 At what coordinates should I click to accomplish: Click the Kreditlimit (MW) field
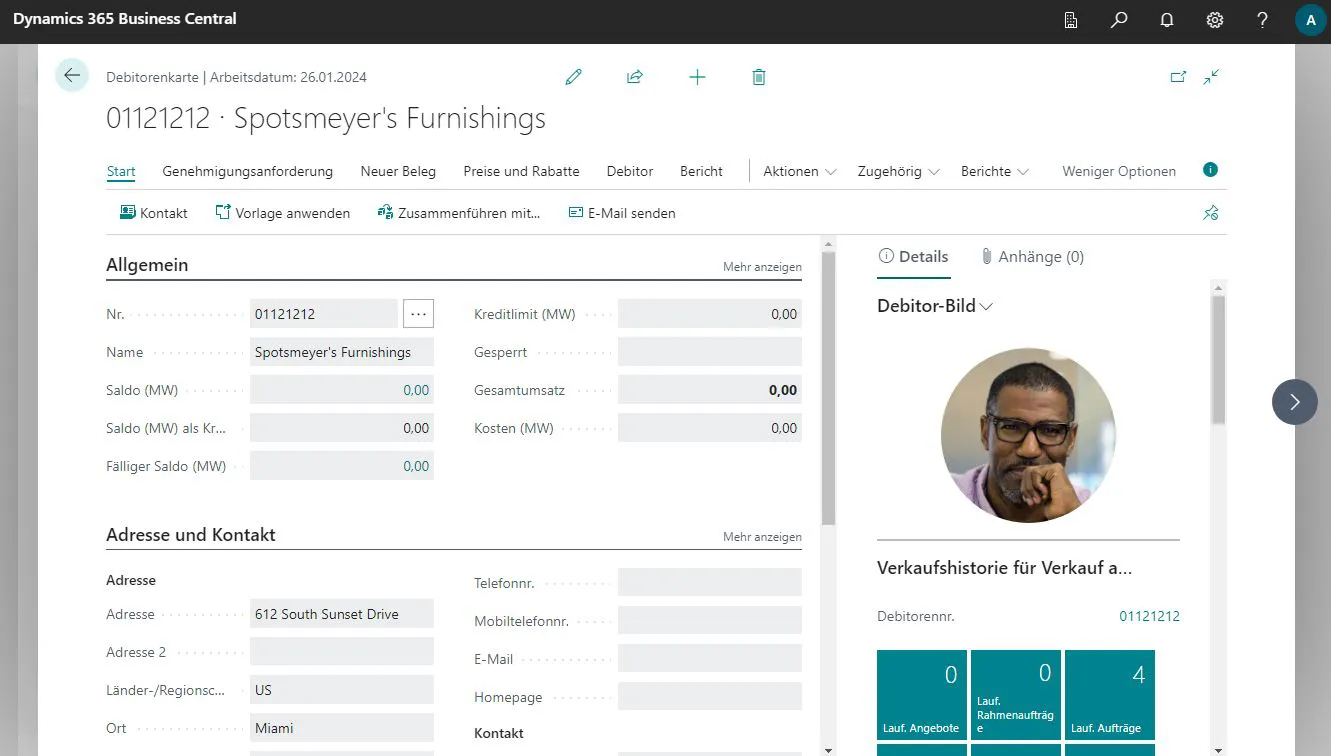[710, 314]
